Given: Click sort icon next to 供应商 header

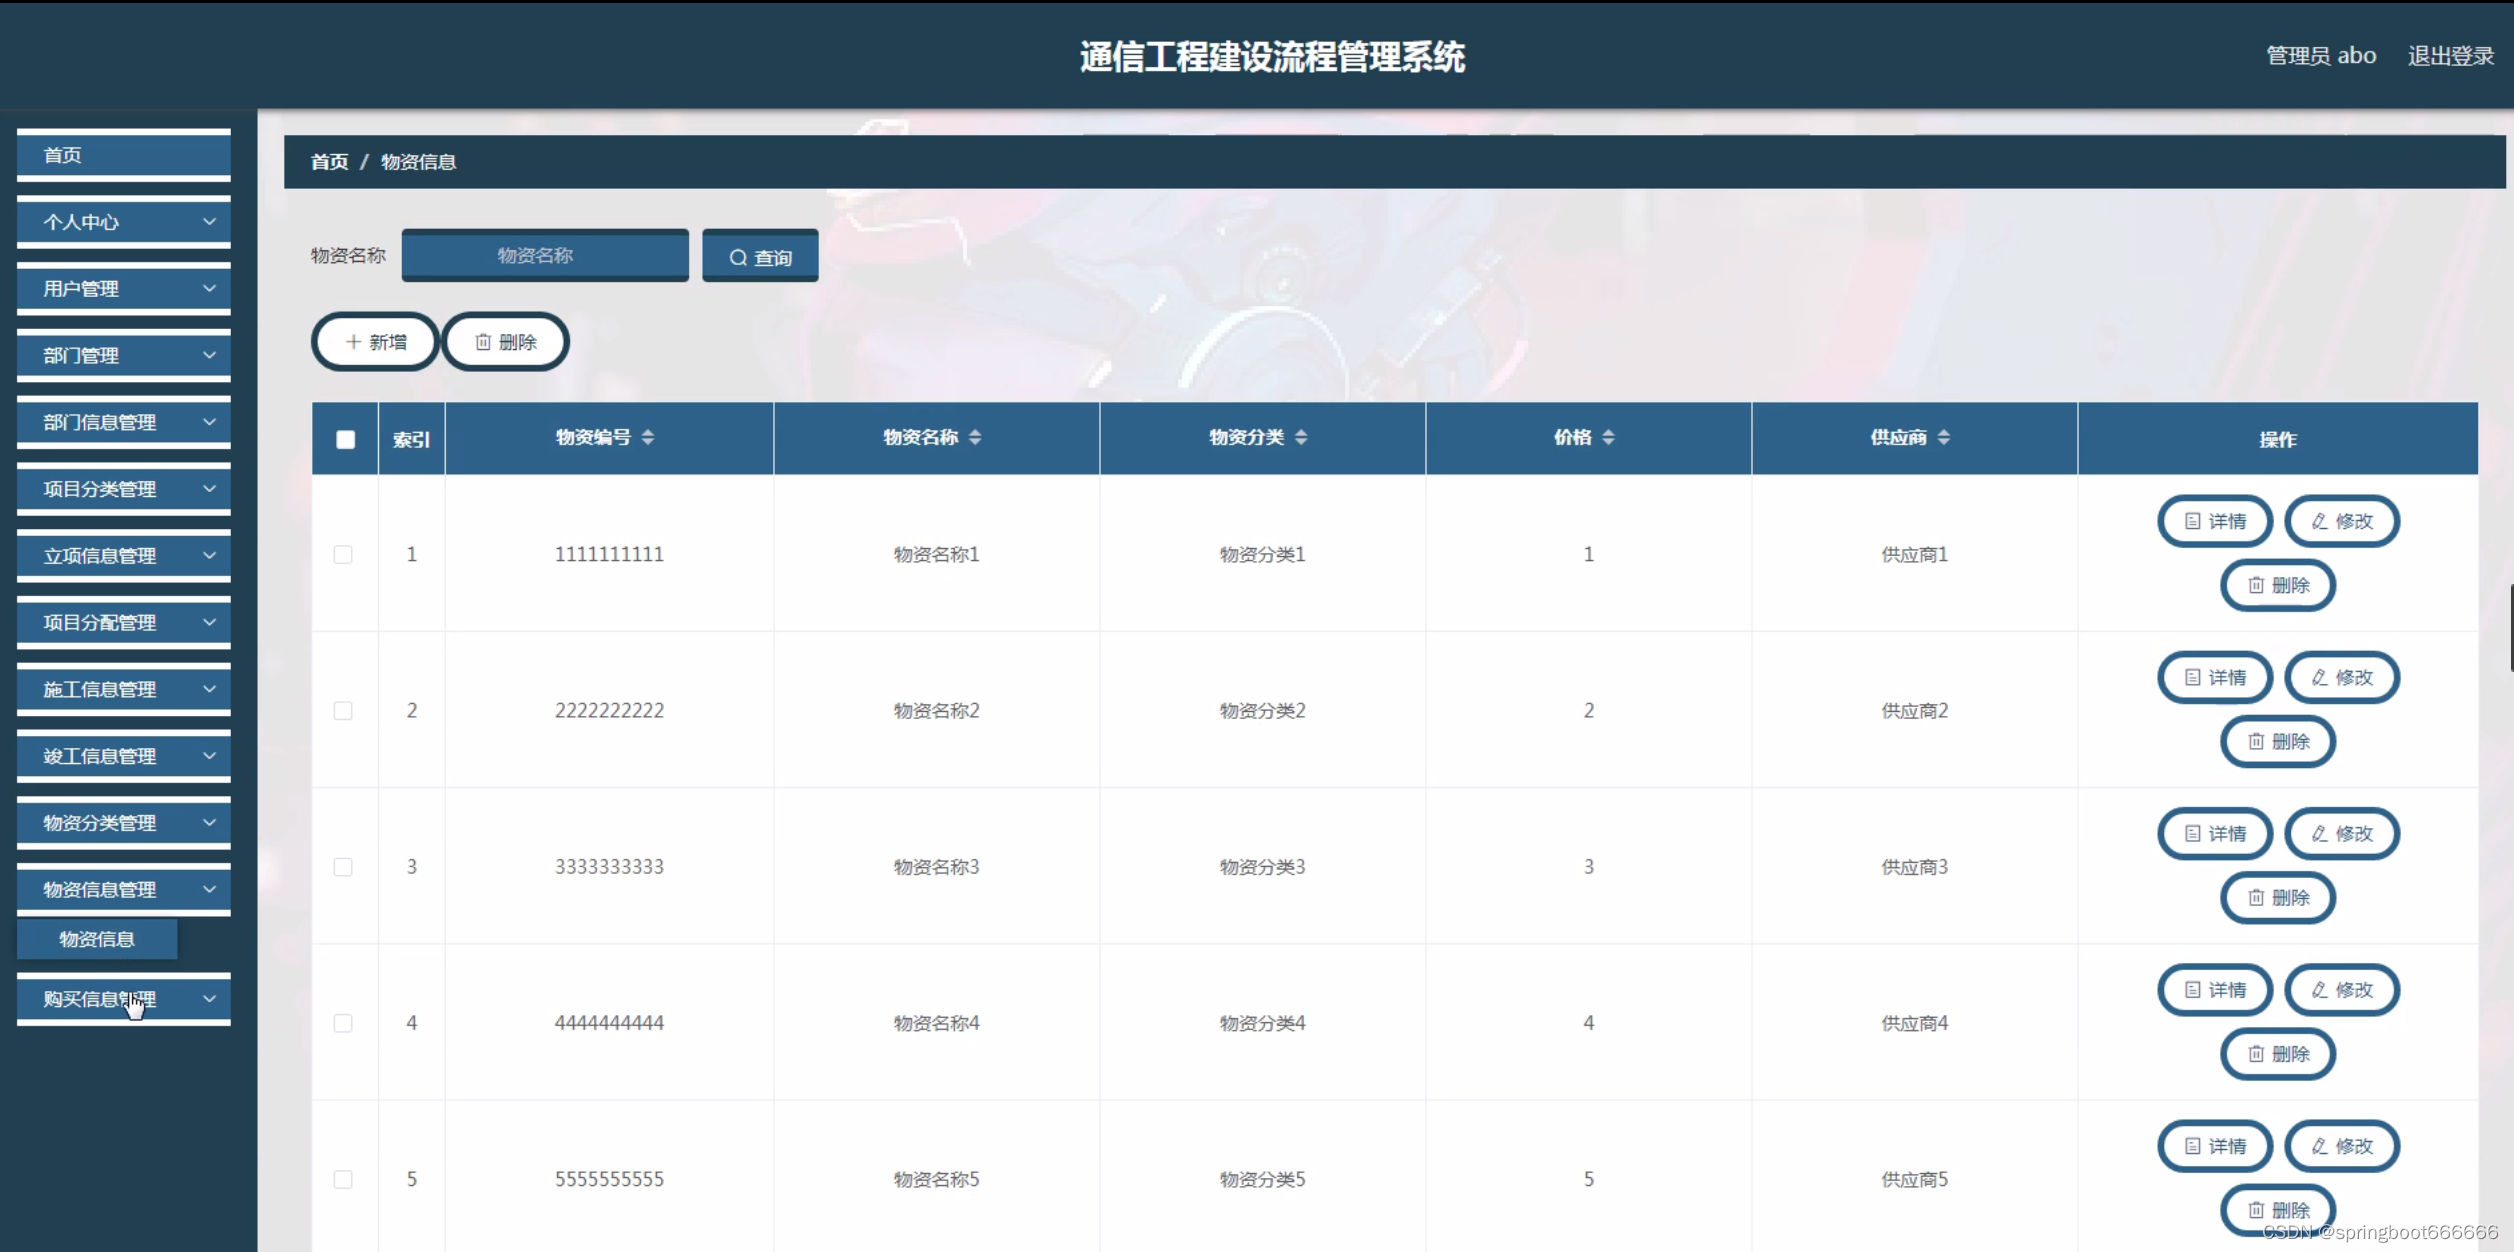Looking at the screenshot, I should point(1943,437).
